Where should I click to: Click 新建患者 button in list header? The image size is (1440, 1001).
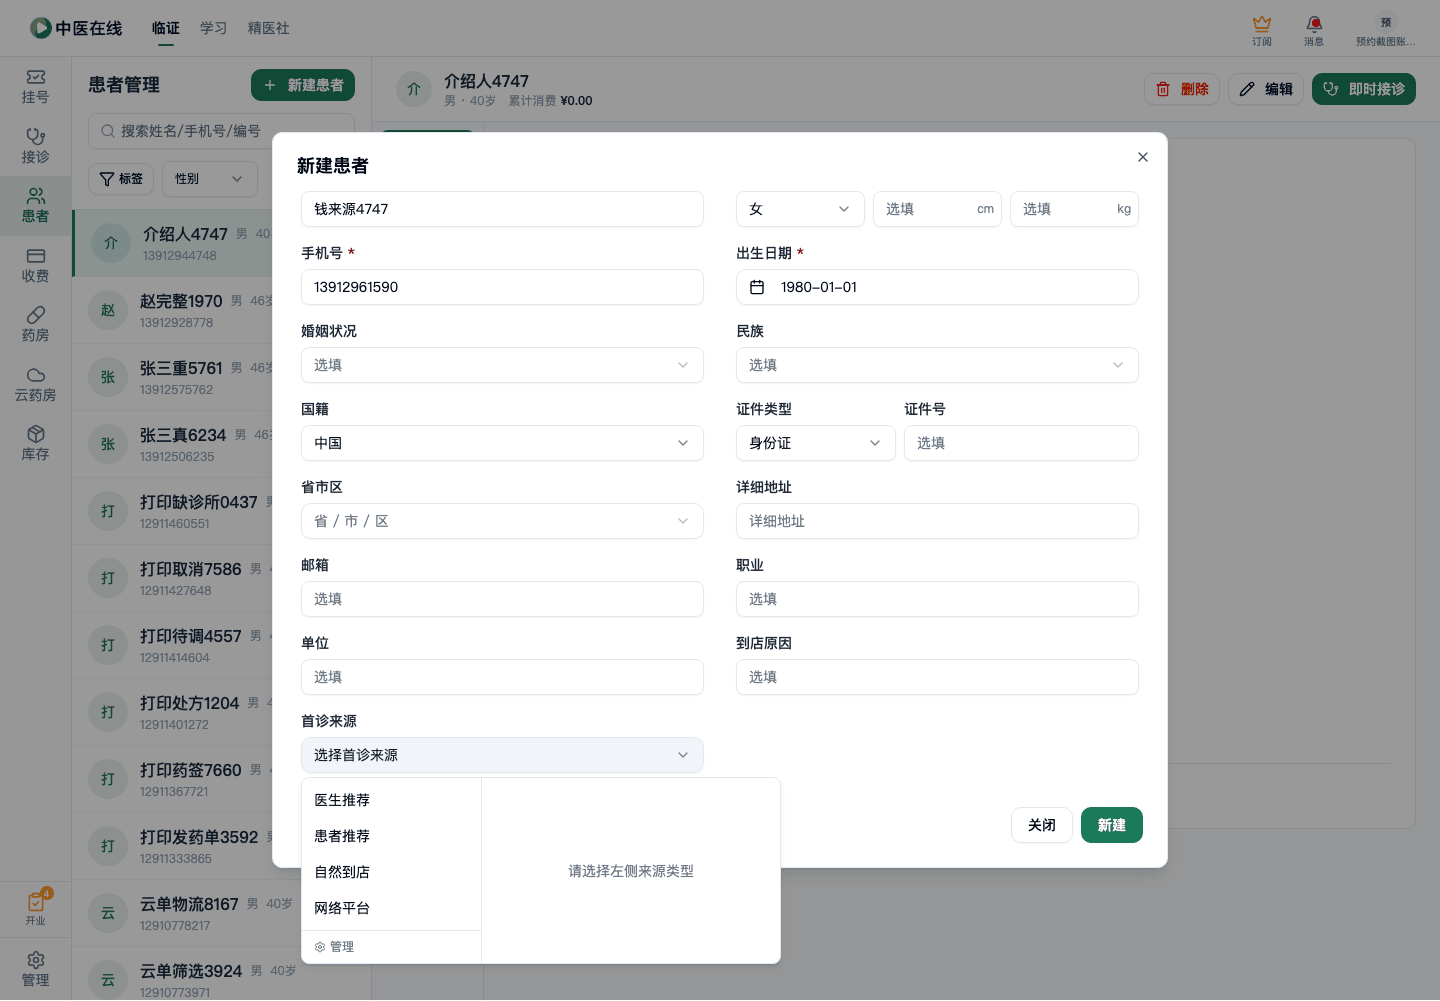pyautogui.click(x=303, y=85)
